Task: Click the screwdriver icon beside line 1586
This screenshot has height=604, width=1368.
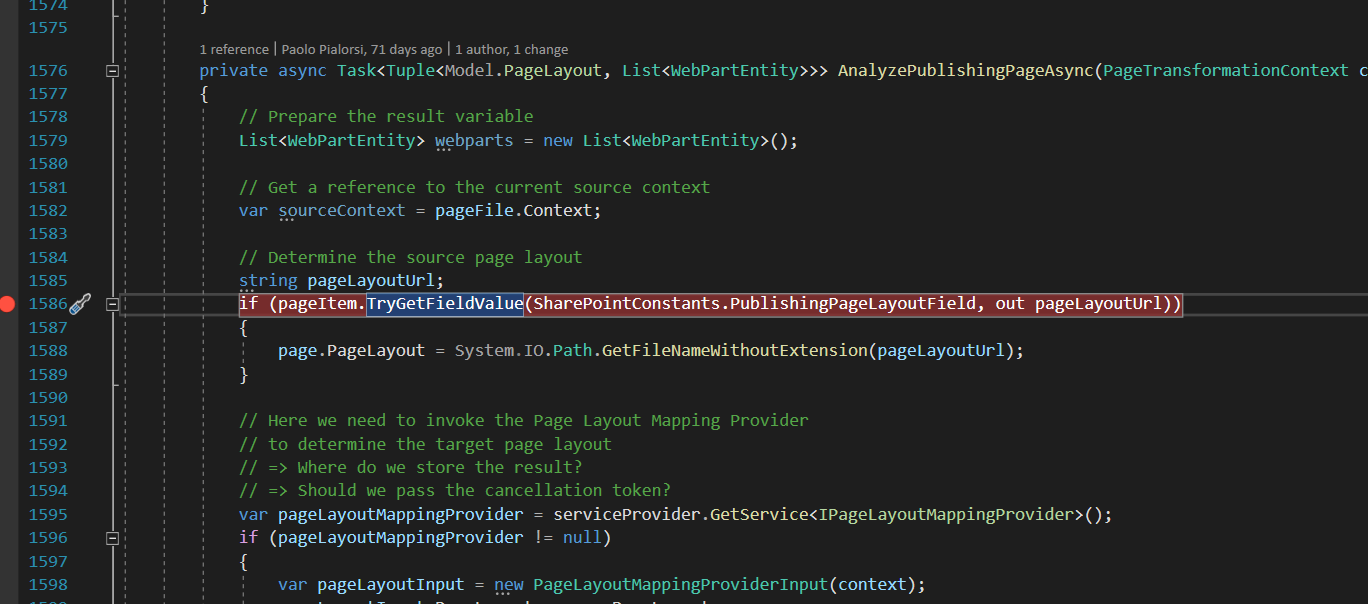Action: (82, 302)
